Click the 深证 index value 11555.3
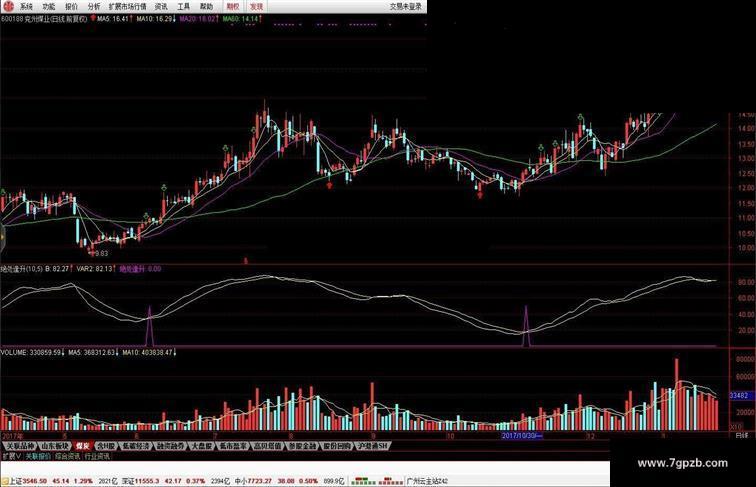Viewport: 756px width, 487px height. [x=147, y=481]
